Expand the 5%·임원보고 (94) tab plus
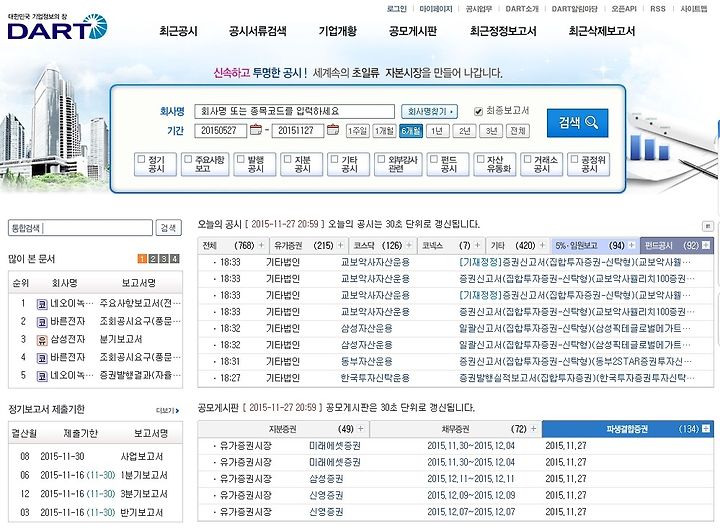This screenshot has width=720, height=531. (x=631, y=245)
